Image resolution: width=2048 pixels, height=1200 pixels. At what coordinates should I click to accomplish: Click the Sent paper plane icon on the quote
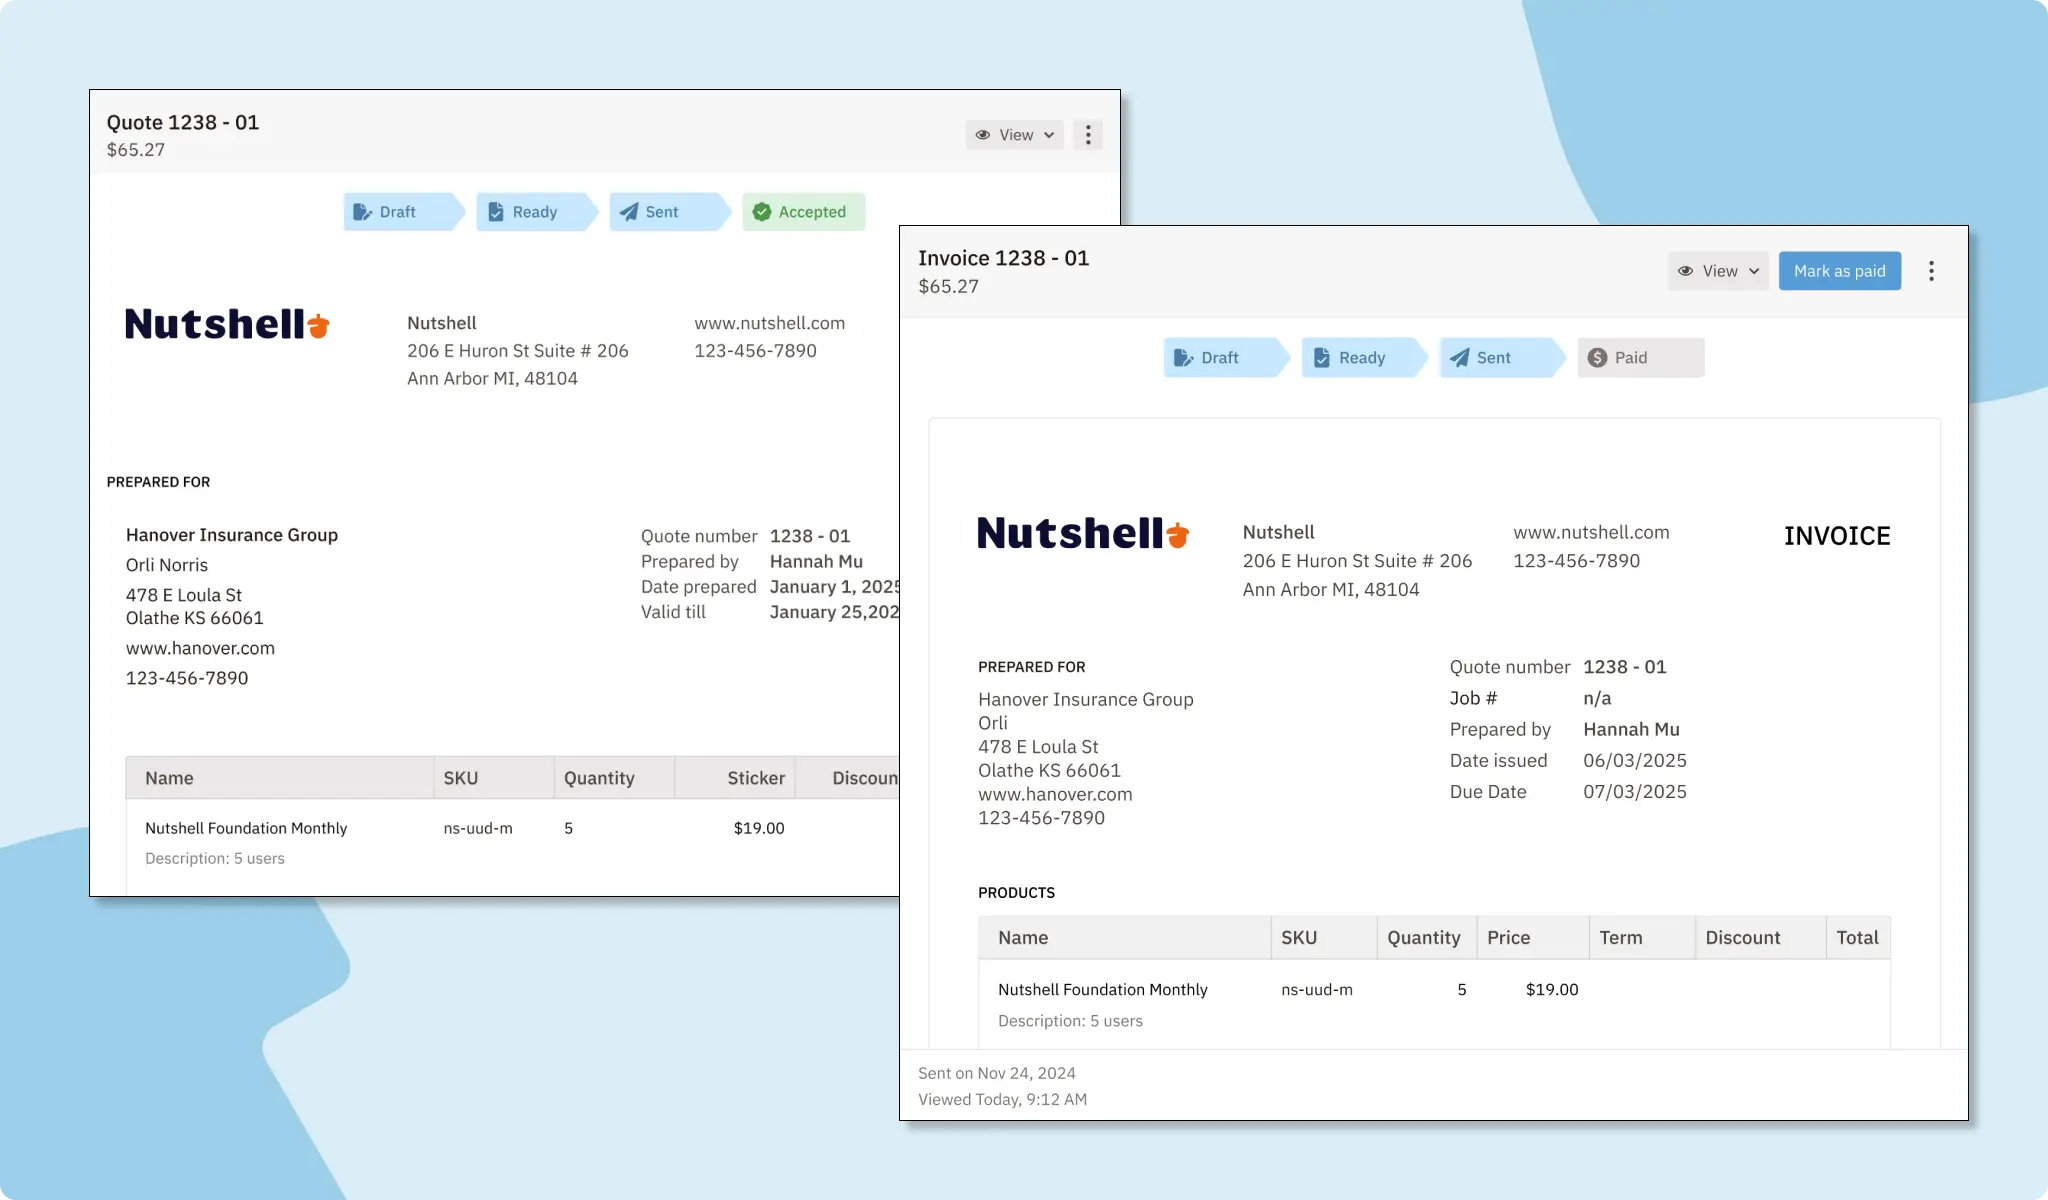point(629,212)
